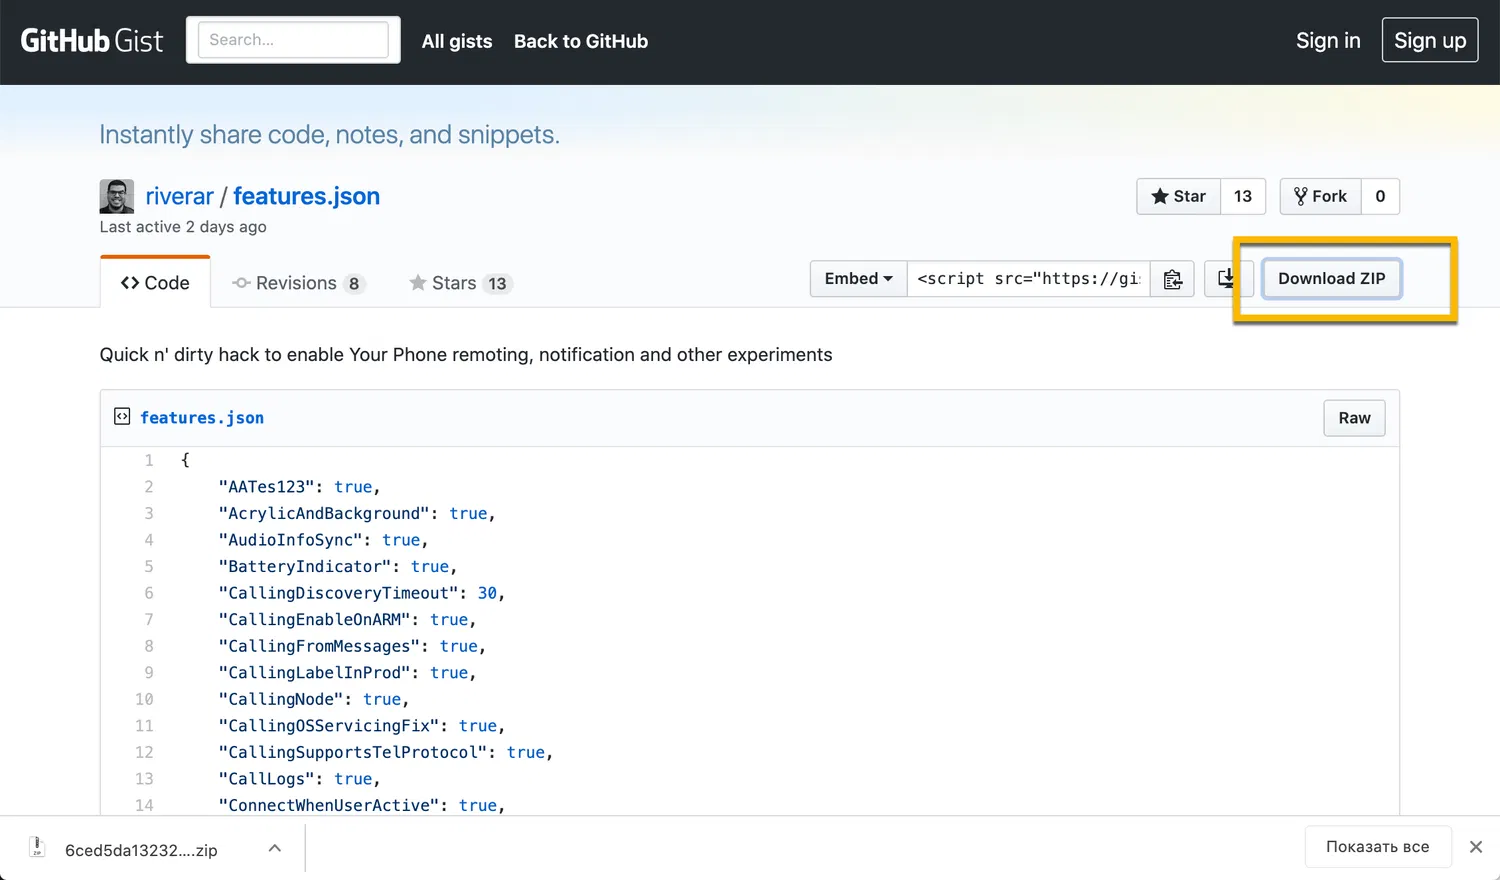Open the Embed dropdown menu
The width and height of the screenshot is (1500, 880).
(x=858, y=279)
